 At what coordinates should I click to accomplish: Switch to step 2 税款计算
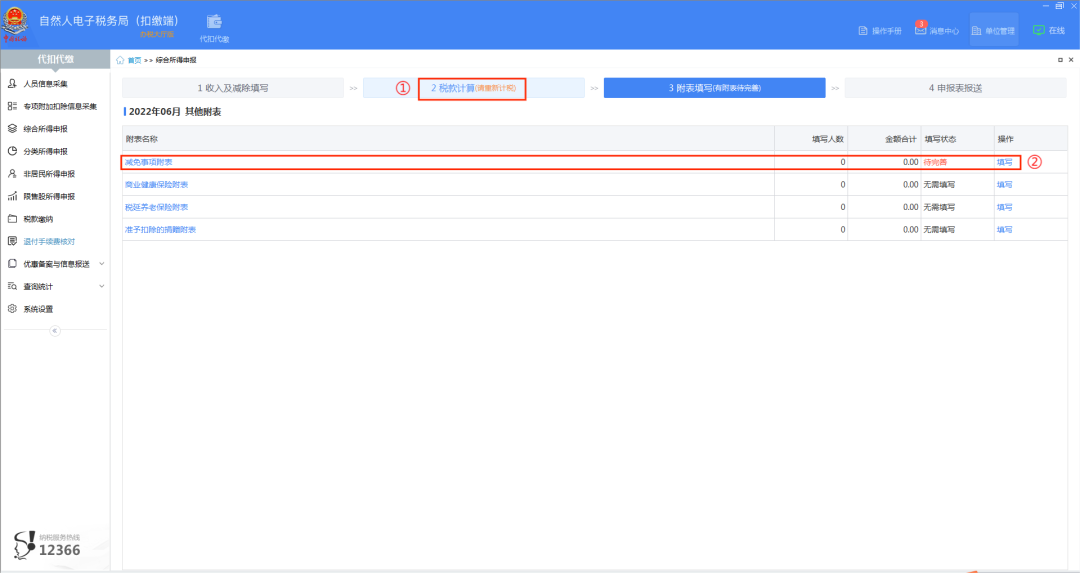(472, 88)
